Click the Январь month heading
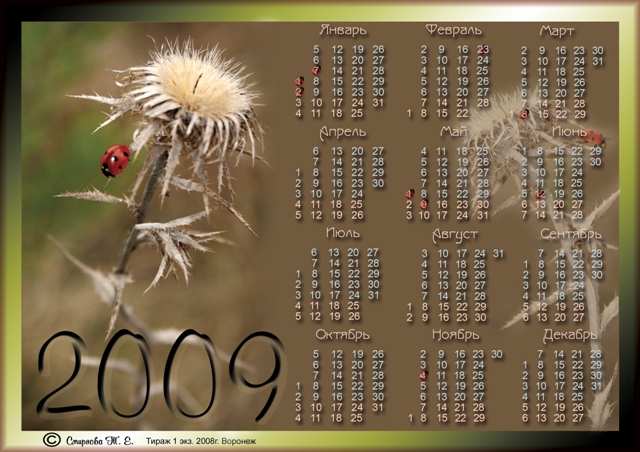640x452 pixels. [343, 30]
